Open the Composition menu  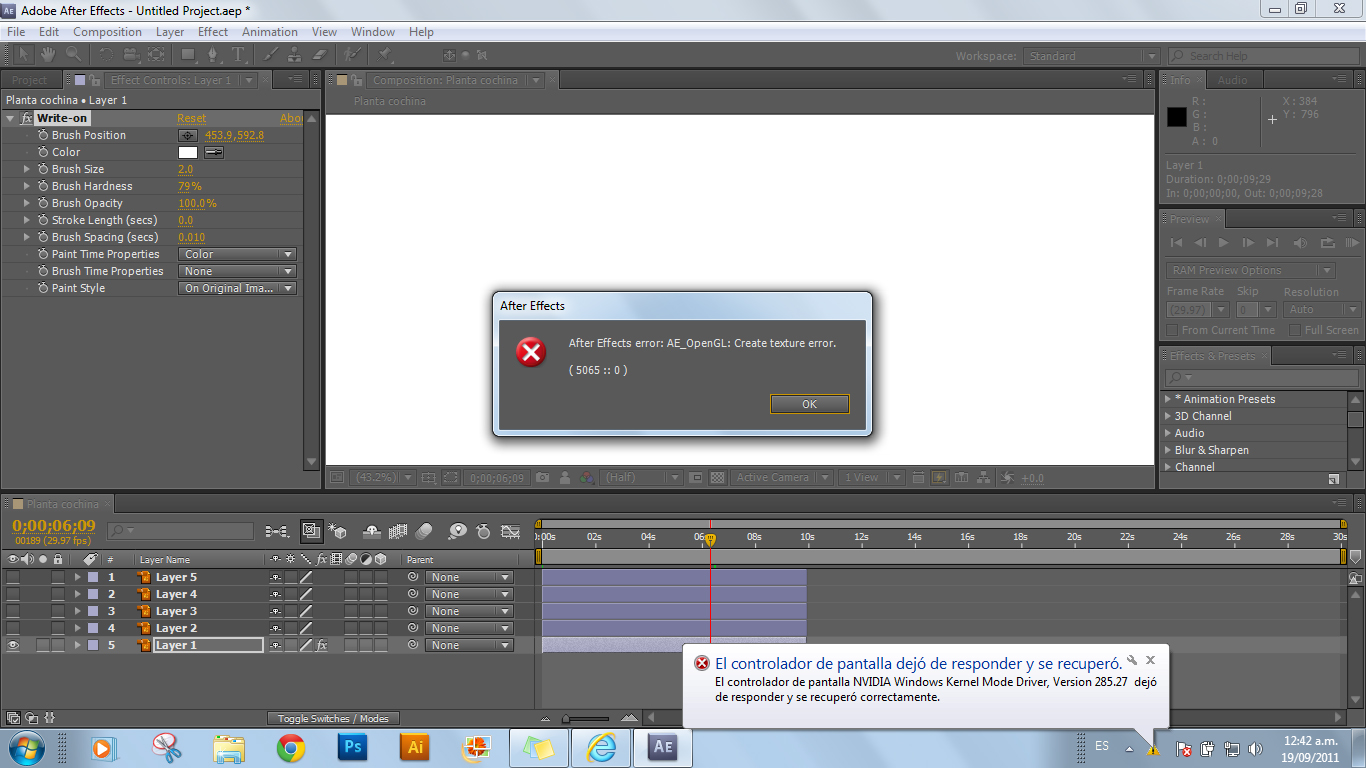tap(107, 32)
